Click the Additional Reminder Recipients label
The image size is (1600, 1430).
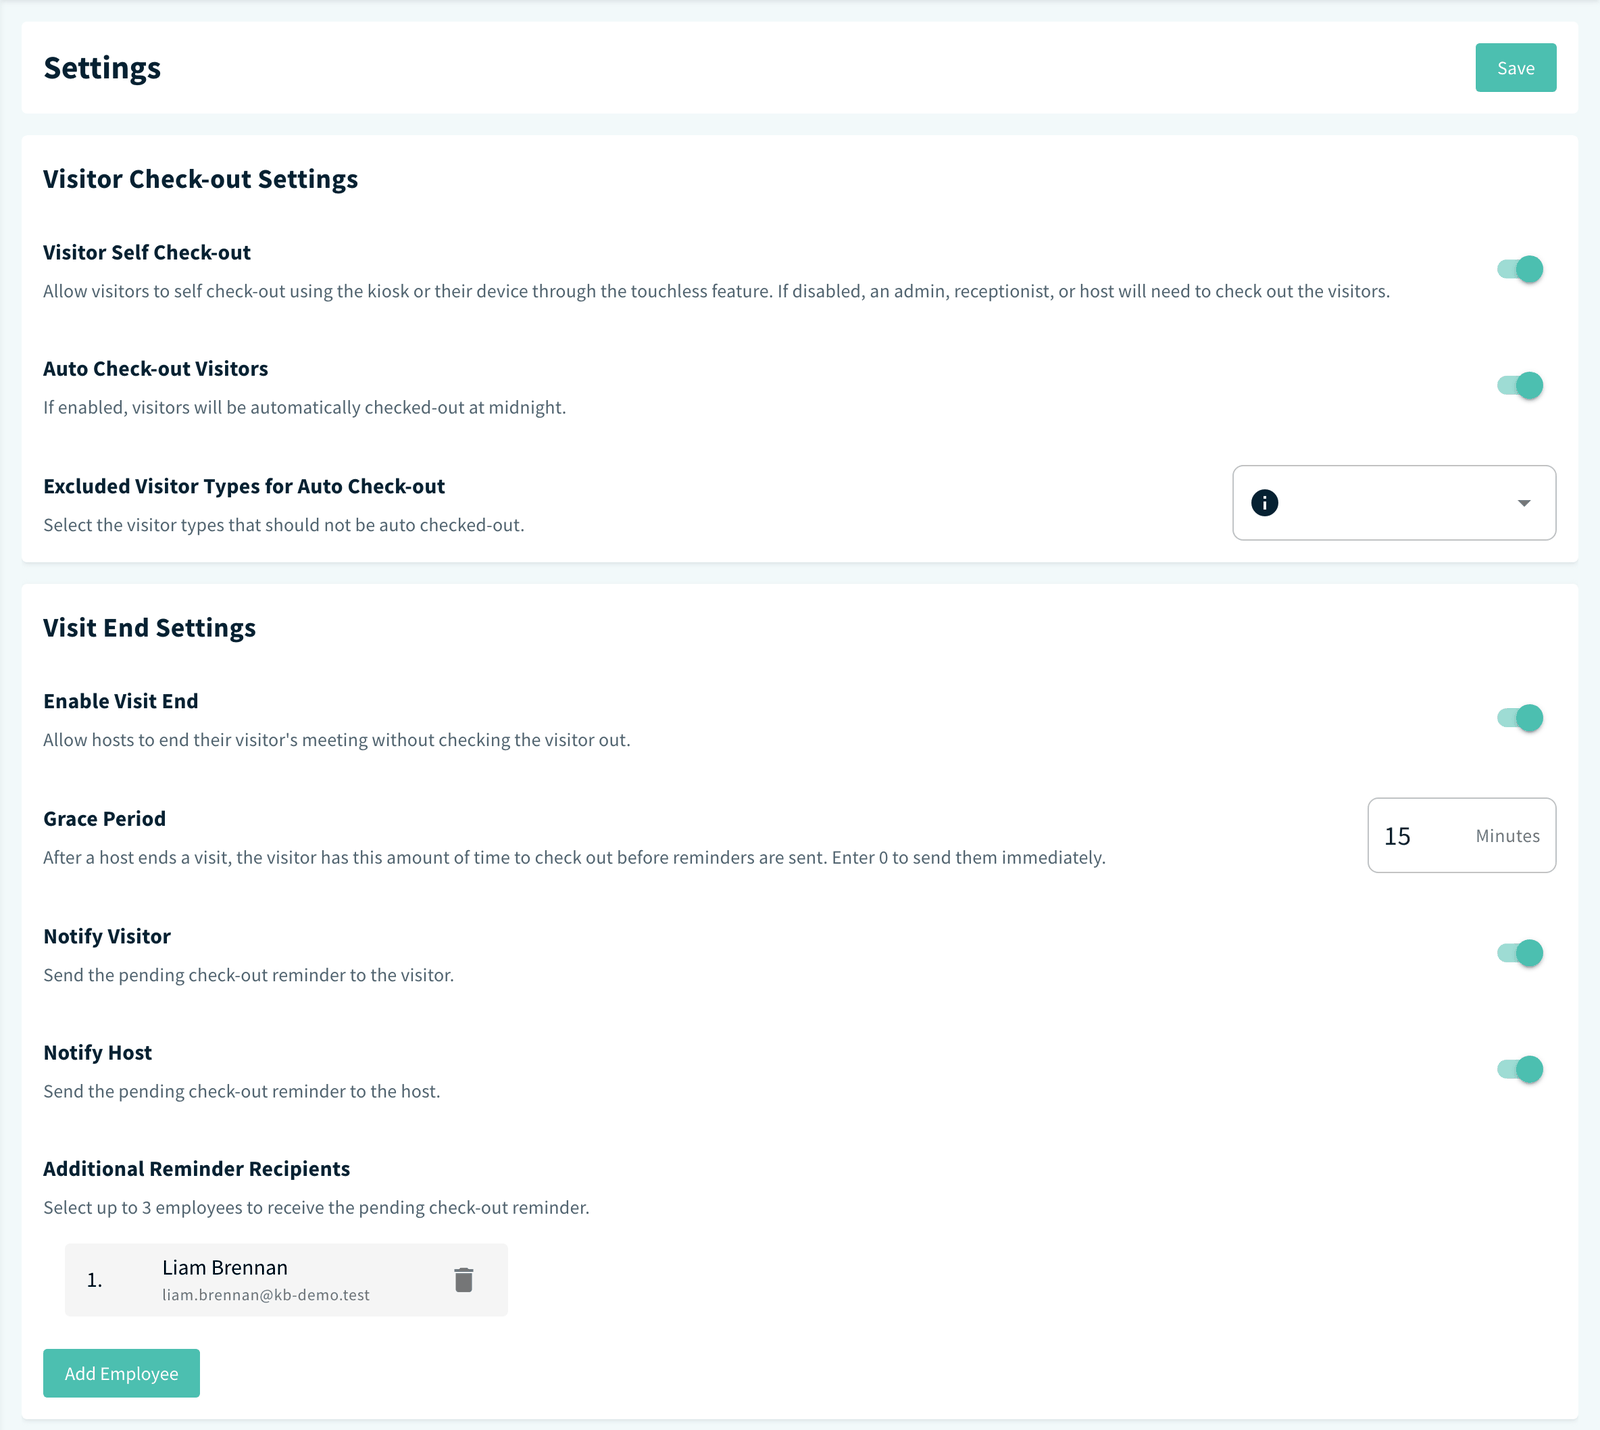pyautogui.click(x=196, y=1169)
